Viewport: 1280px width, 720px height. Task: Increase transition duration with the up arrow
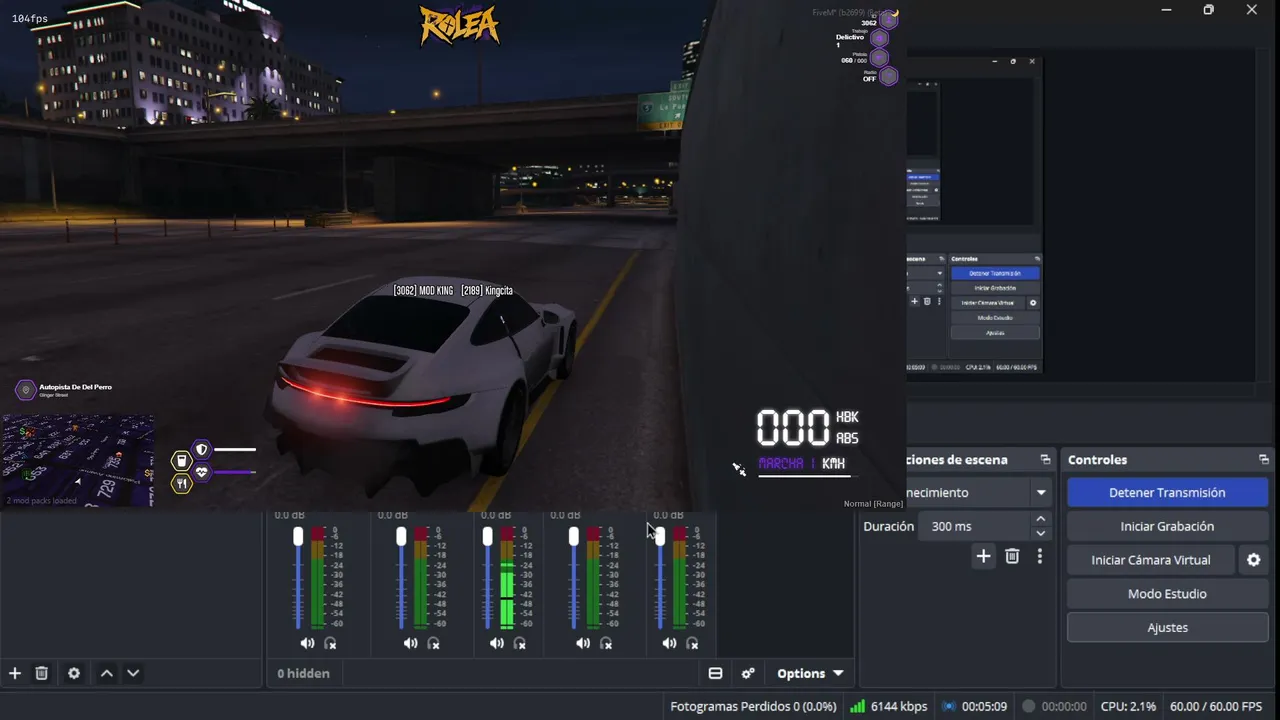[x=1041, y=519]
